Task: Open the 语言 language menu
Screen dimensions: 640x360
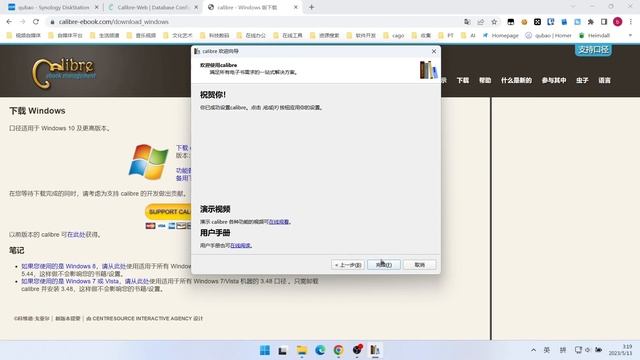Action: pos(604,80)
